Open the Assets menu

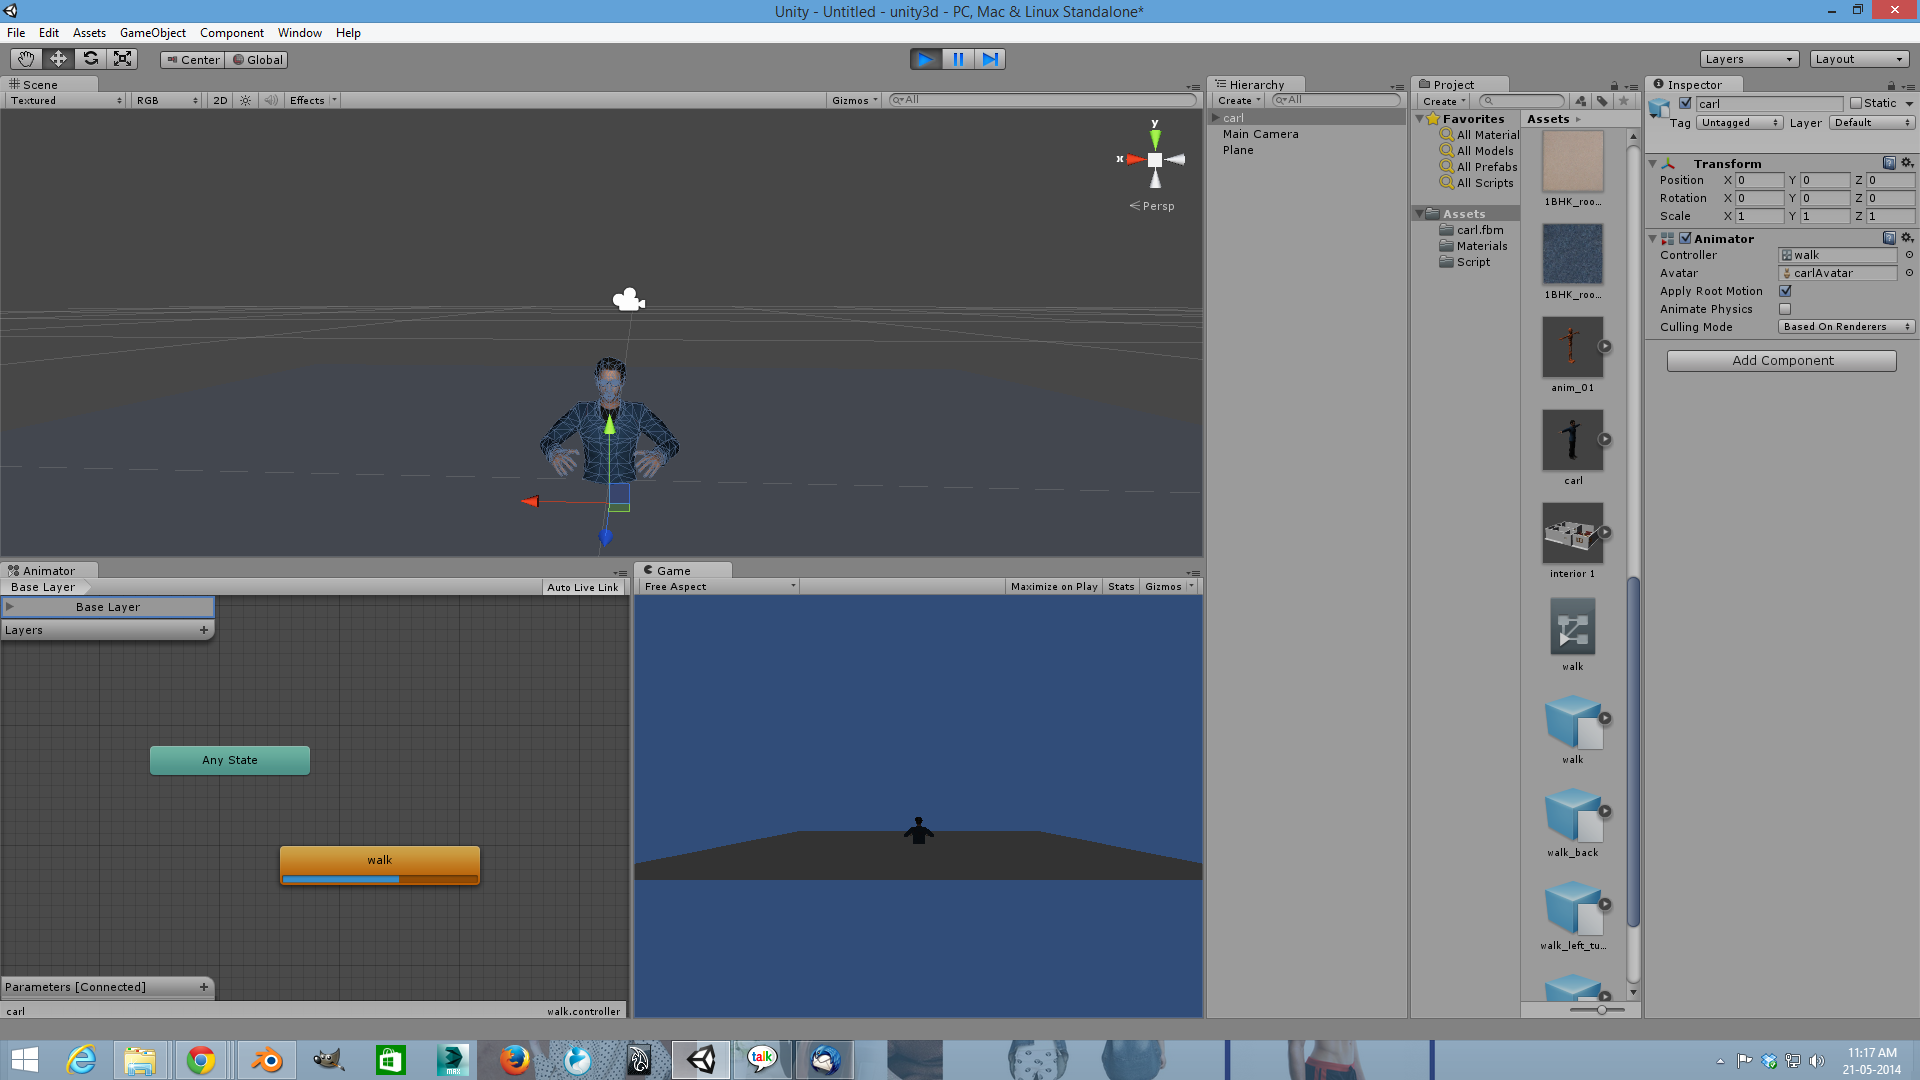coord(89,33)
